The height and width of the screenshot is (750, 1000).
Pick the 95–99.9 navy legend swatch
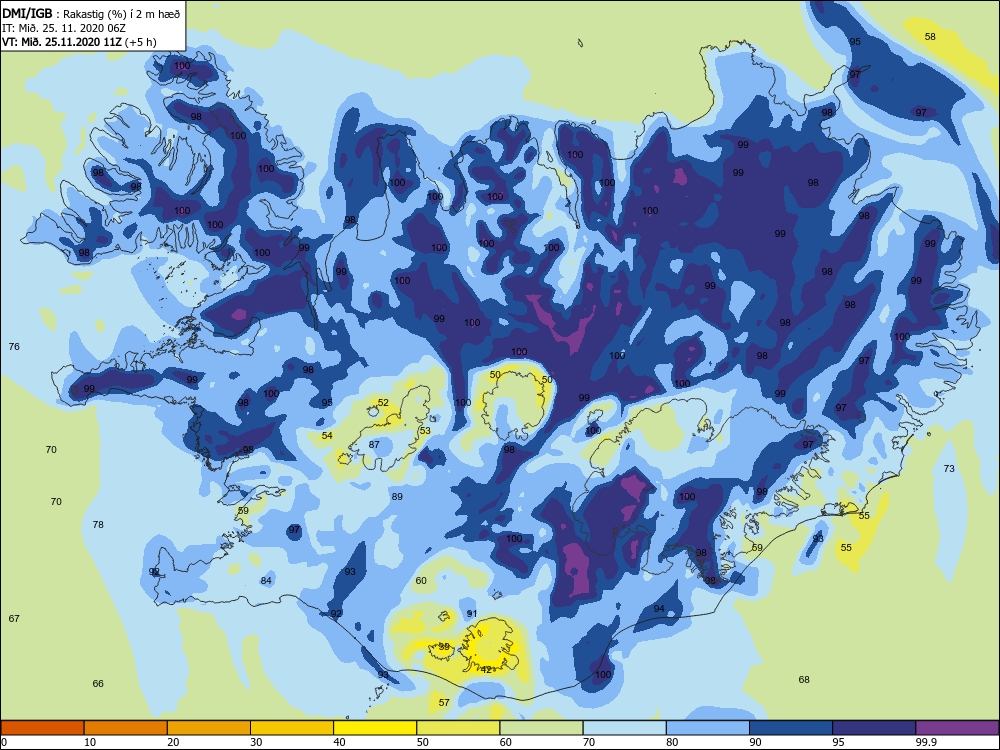pyautogui.click(x=874, y=728)
